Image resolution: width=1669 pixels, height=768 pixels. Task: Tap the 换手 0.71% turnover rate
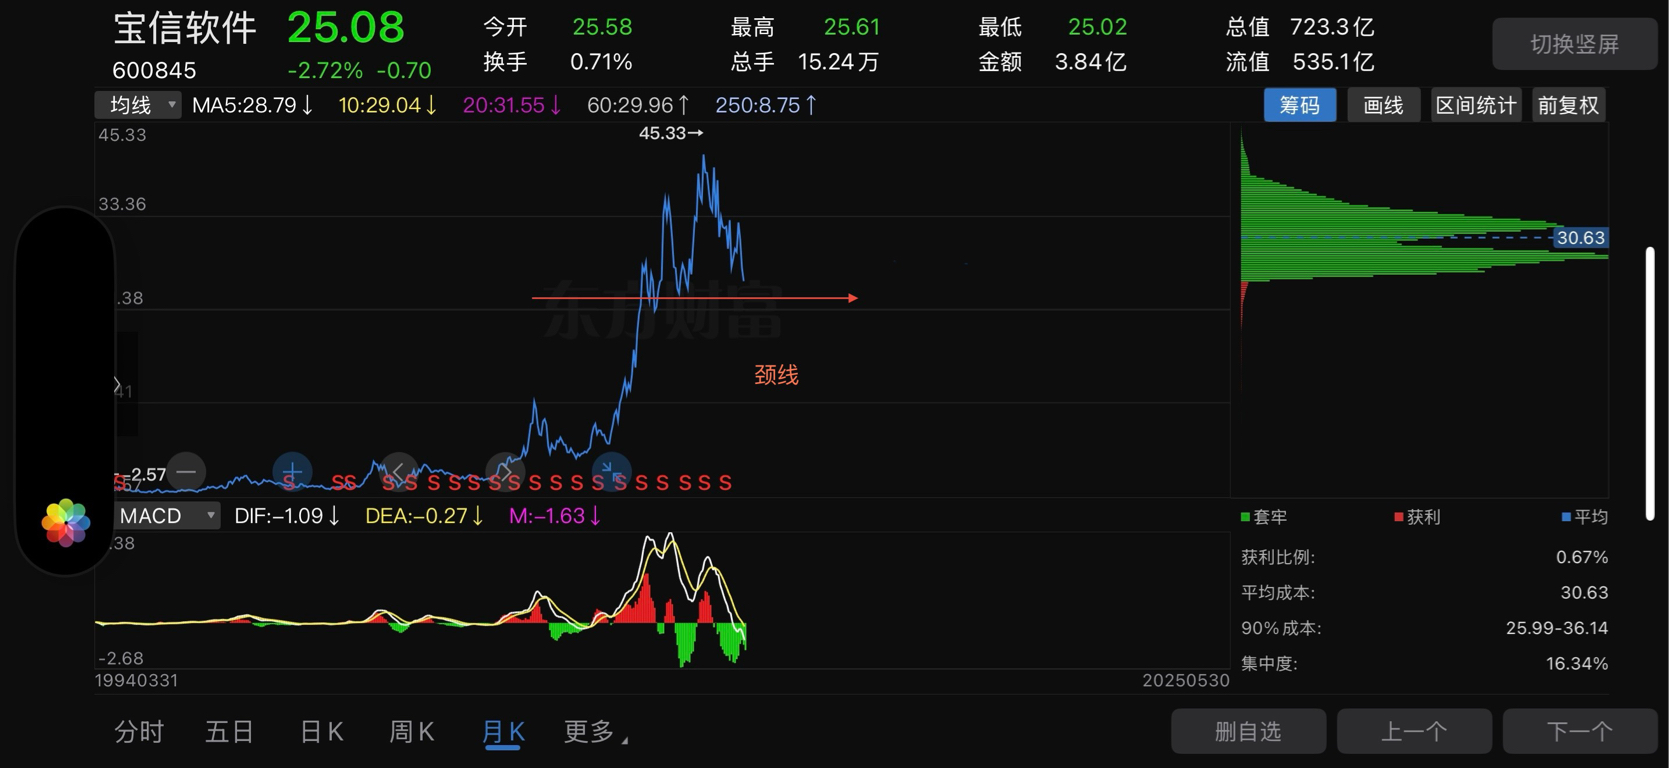click(x=557, y=62)
